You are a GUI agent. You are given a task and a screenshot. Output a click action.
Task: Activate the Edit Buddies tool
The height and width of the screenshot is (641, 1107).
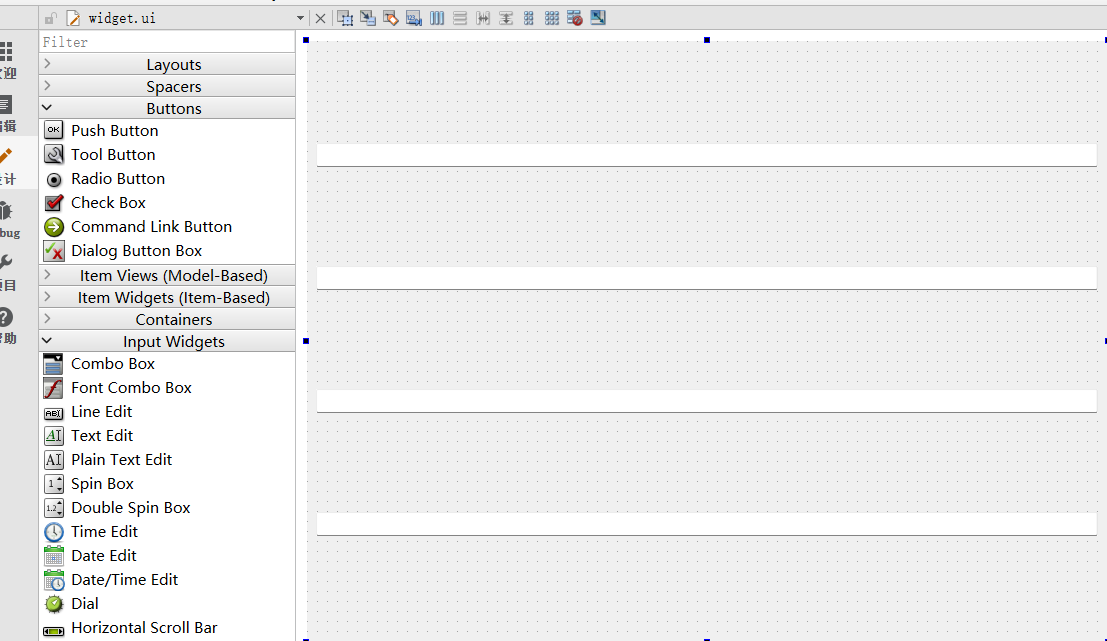391,18
